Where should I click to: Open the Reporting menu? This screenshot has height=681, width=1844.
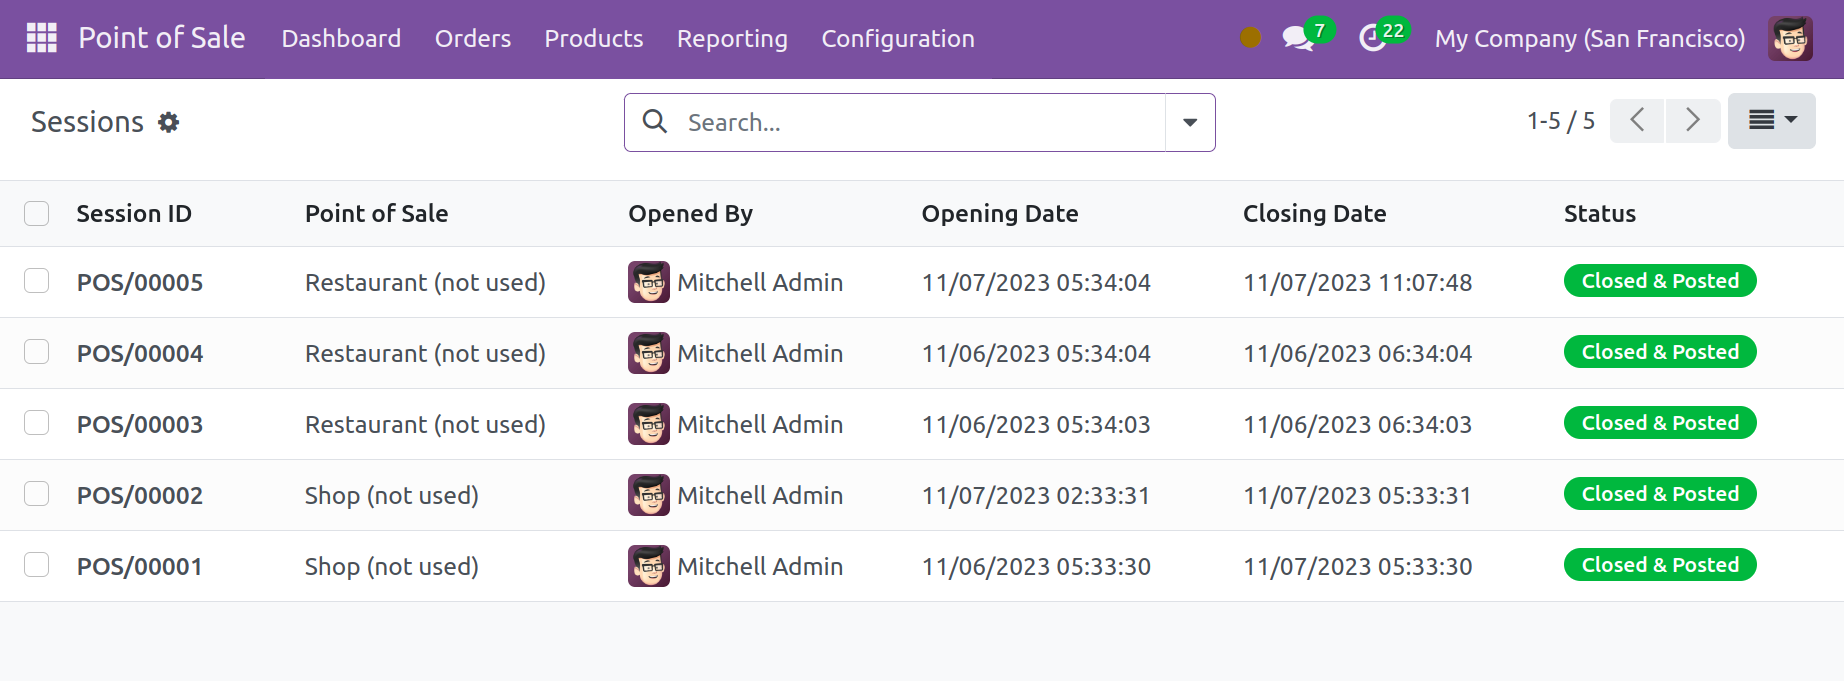(732, 39)
